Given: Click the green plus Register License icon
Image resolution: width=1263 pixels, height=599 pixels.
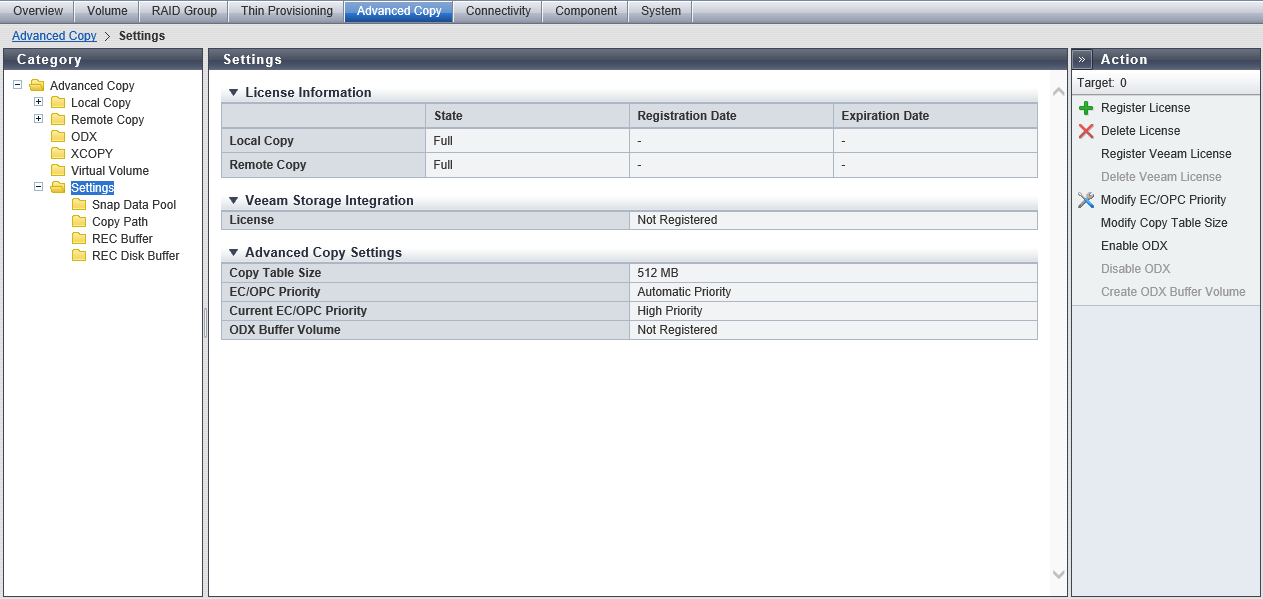Looking at the screenshot, I should coord(1086,108).
